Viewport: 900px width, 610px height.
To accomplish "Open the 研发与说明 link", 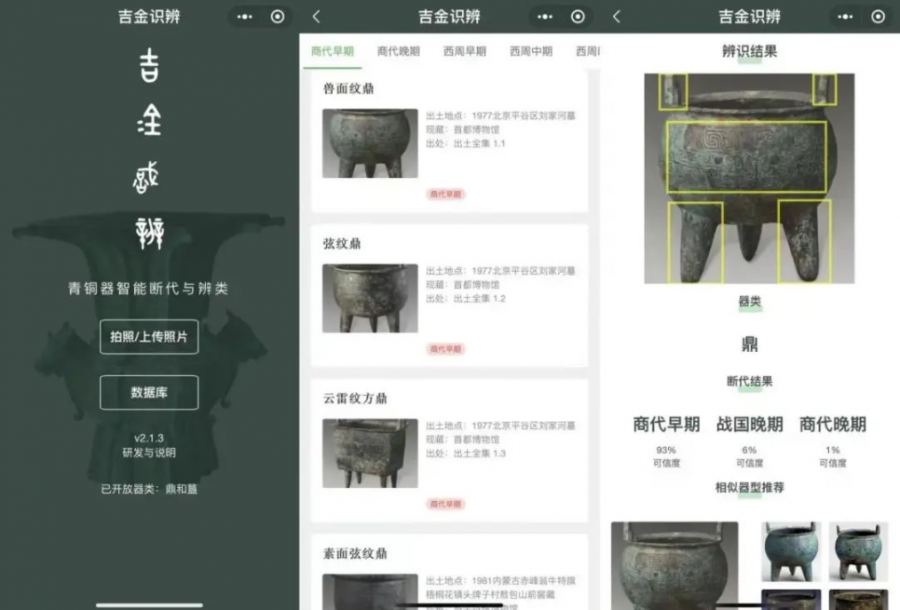I will coord(149,453).
